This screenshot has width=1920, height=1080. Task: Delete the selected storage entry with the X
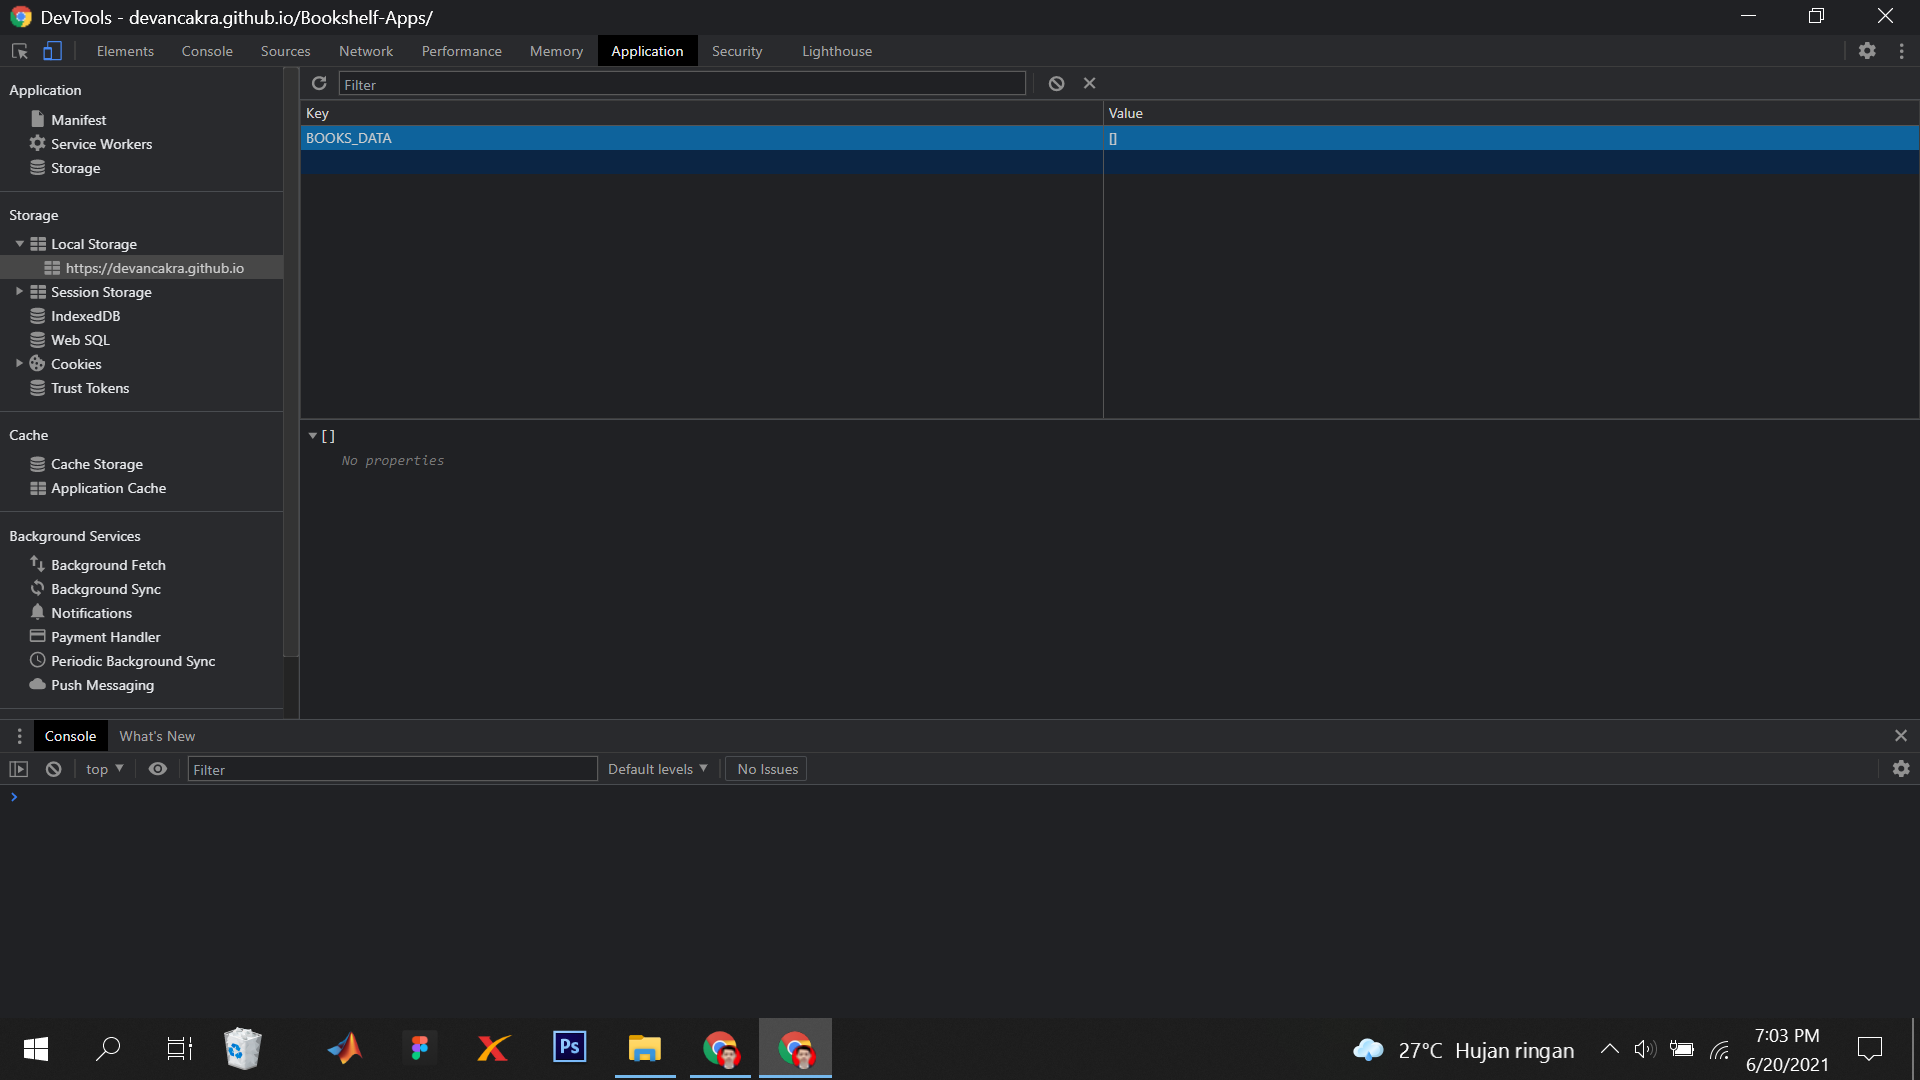pyautogui.click(x=1090, y=84)
